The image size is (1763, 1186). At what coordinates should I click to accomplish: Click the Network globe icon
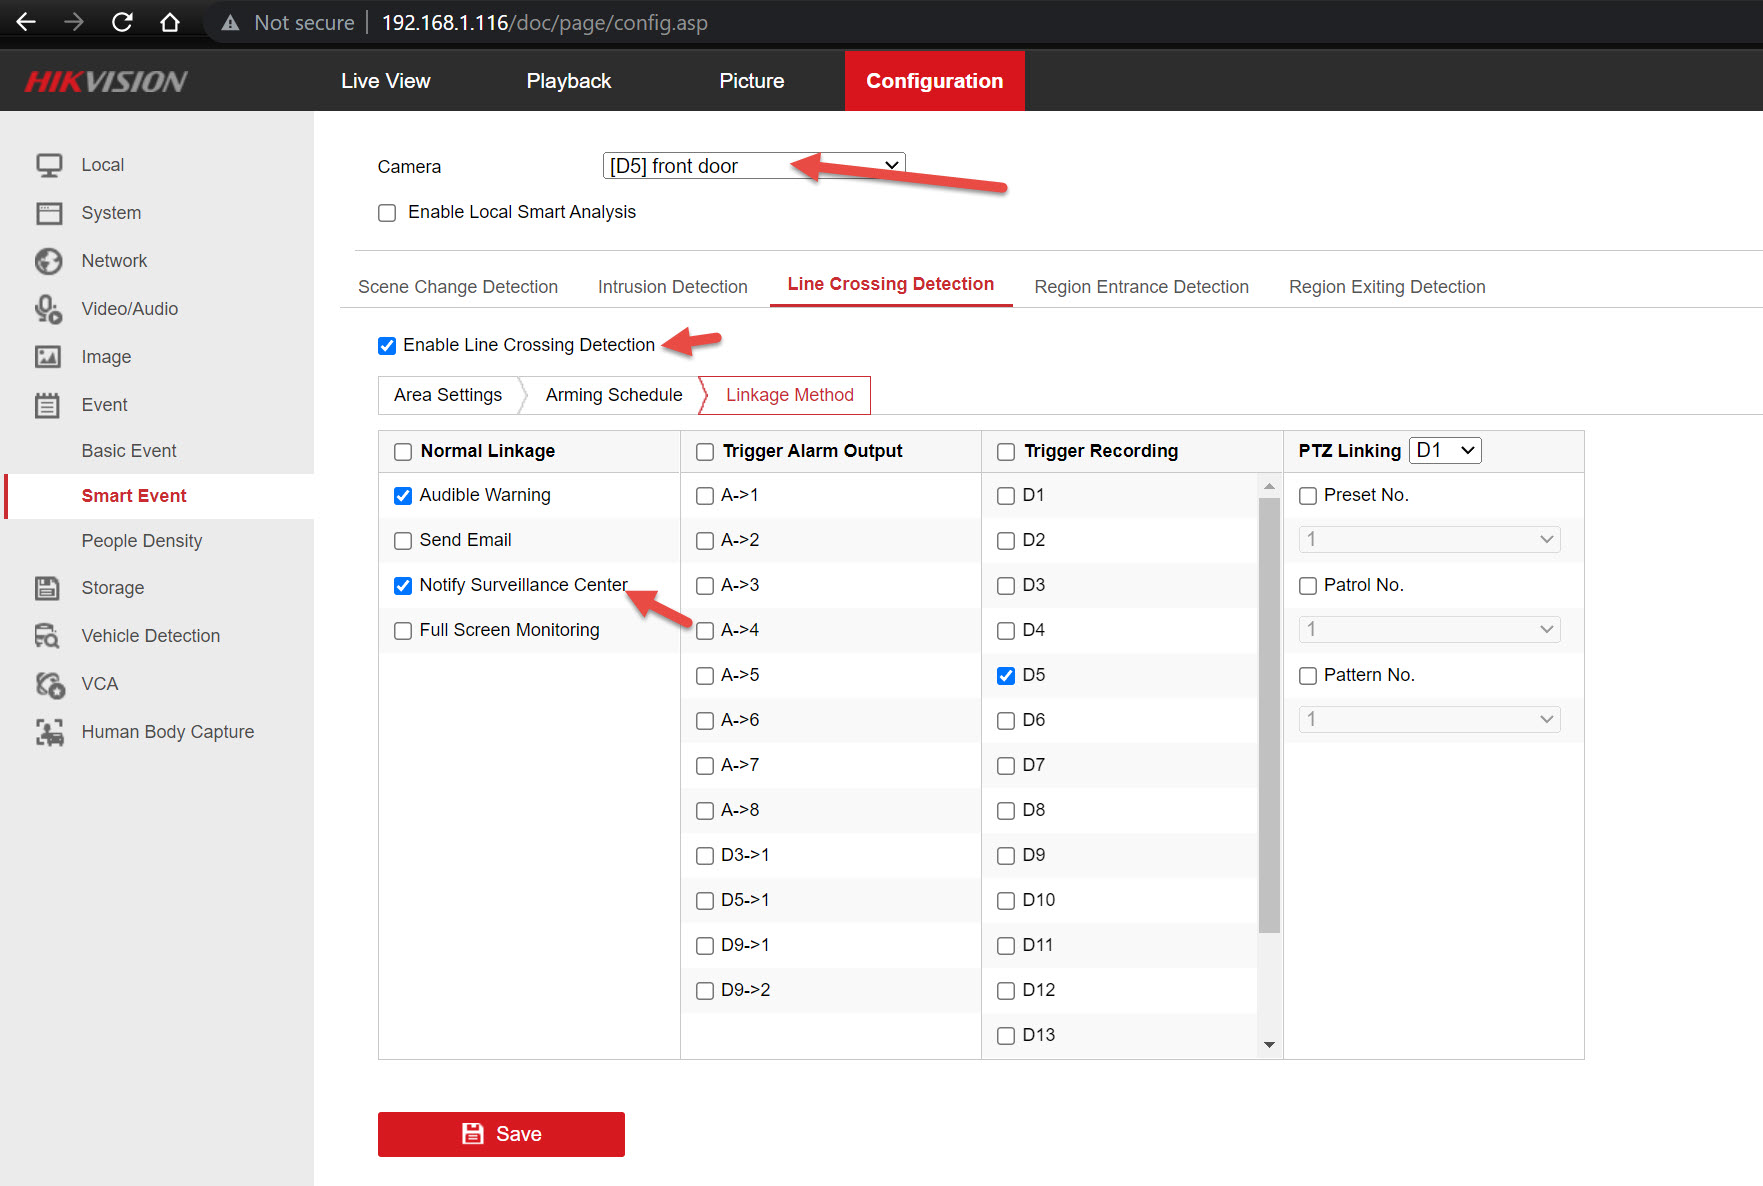coord(48,261)
